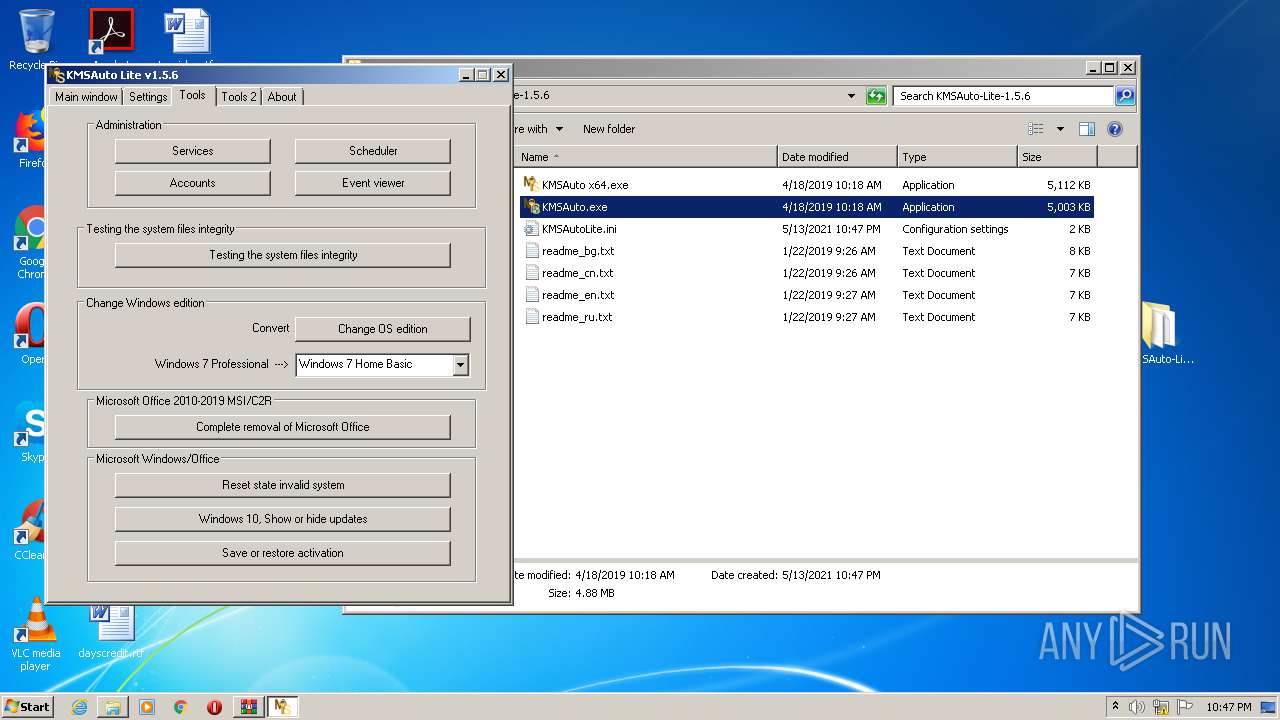Click the 5/13/2021 10:47 PM date cell

coord(832,229)
